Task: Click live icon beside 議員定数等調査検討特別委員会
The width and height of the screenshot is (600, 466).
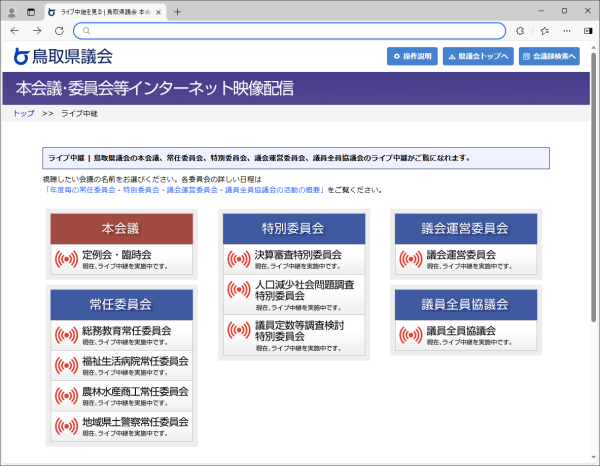Action: point(239,330)
